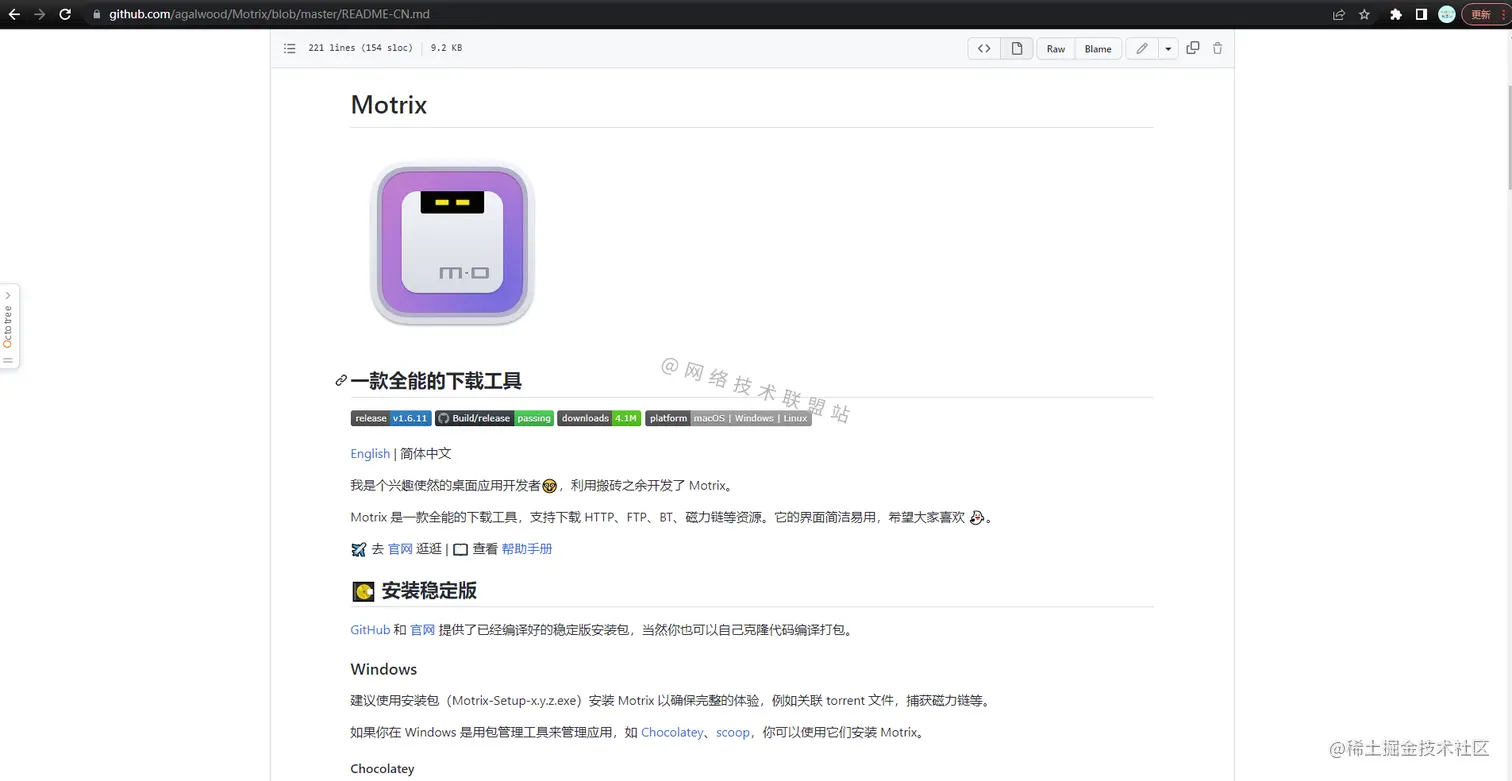Delete the file using the trash icon
Screen dimensions: 1512x781
1217,48
